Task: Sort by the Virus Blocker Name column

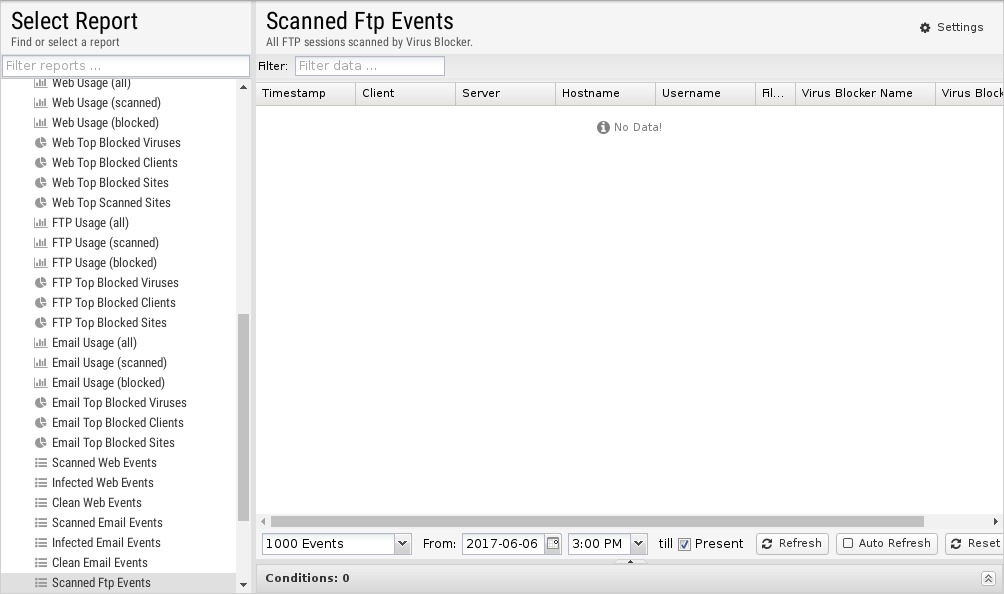Action: [x=865, y=93]
